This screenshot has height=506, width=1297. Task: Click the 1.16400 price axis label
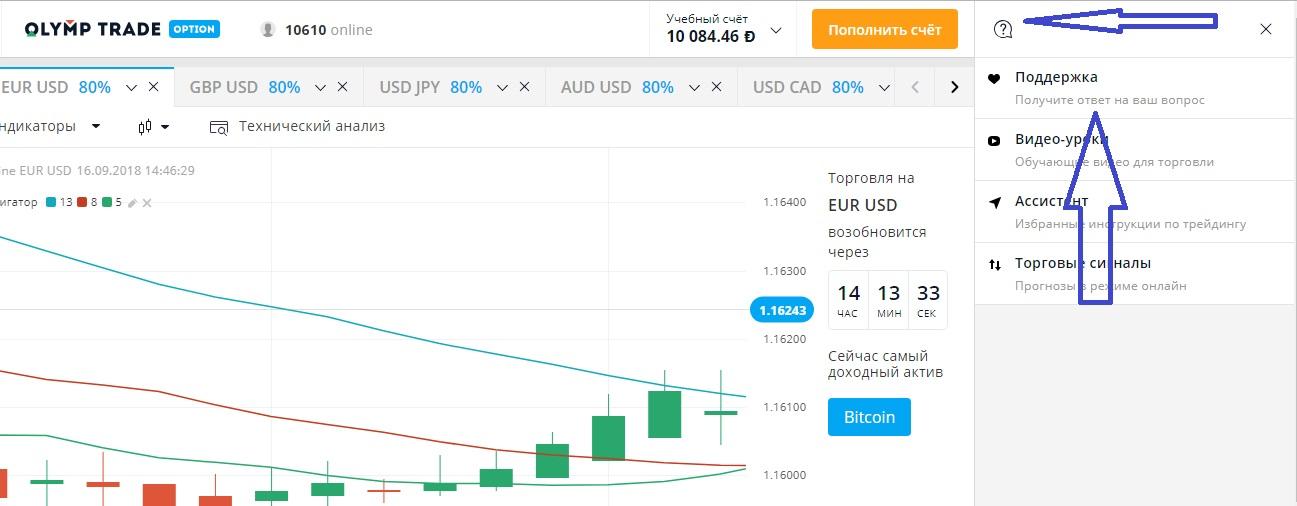(x=784, y=202)
